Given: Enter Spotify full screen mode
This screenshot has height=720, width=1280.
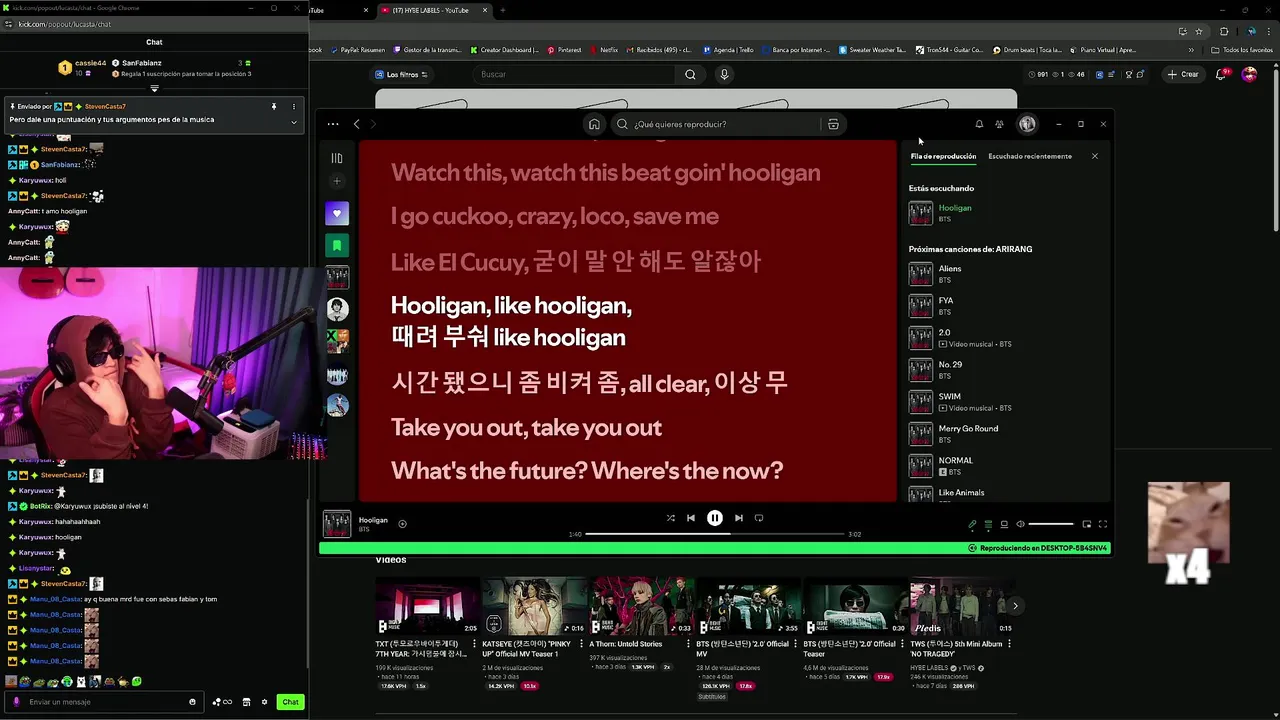Looking at the screenshot, I should pos(1103,524).
